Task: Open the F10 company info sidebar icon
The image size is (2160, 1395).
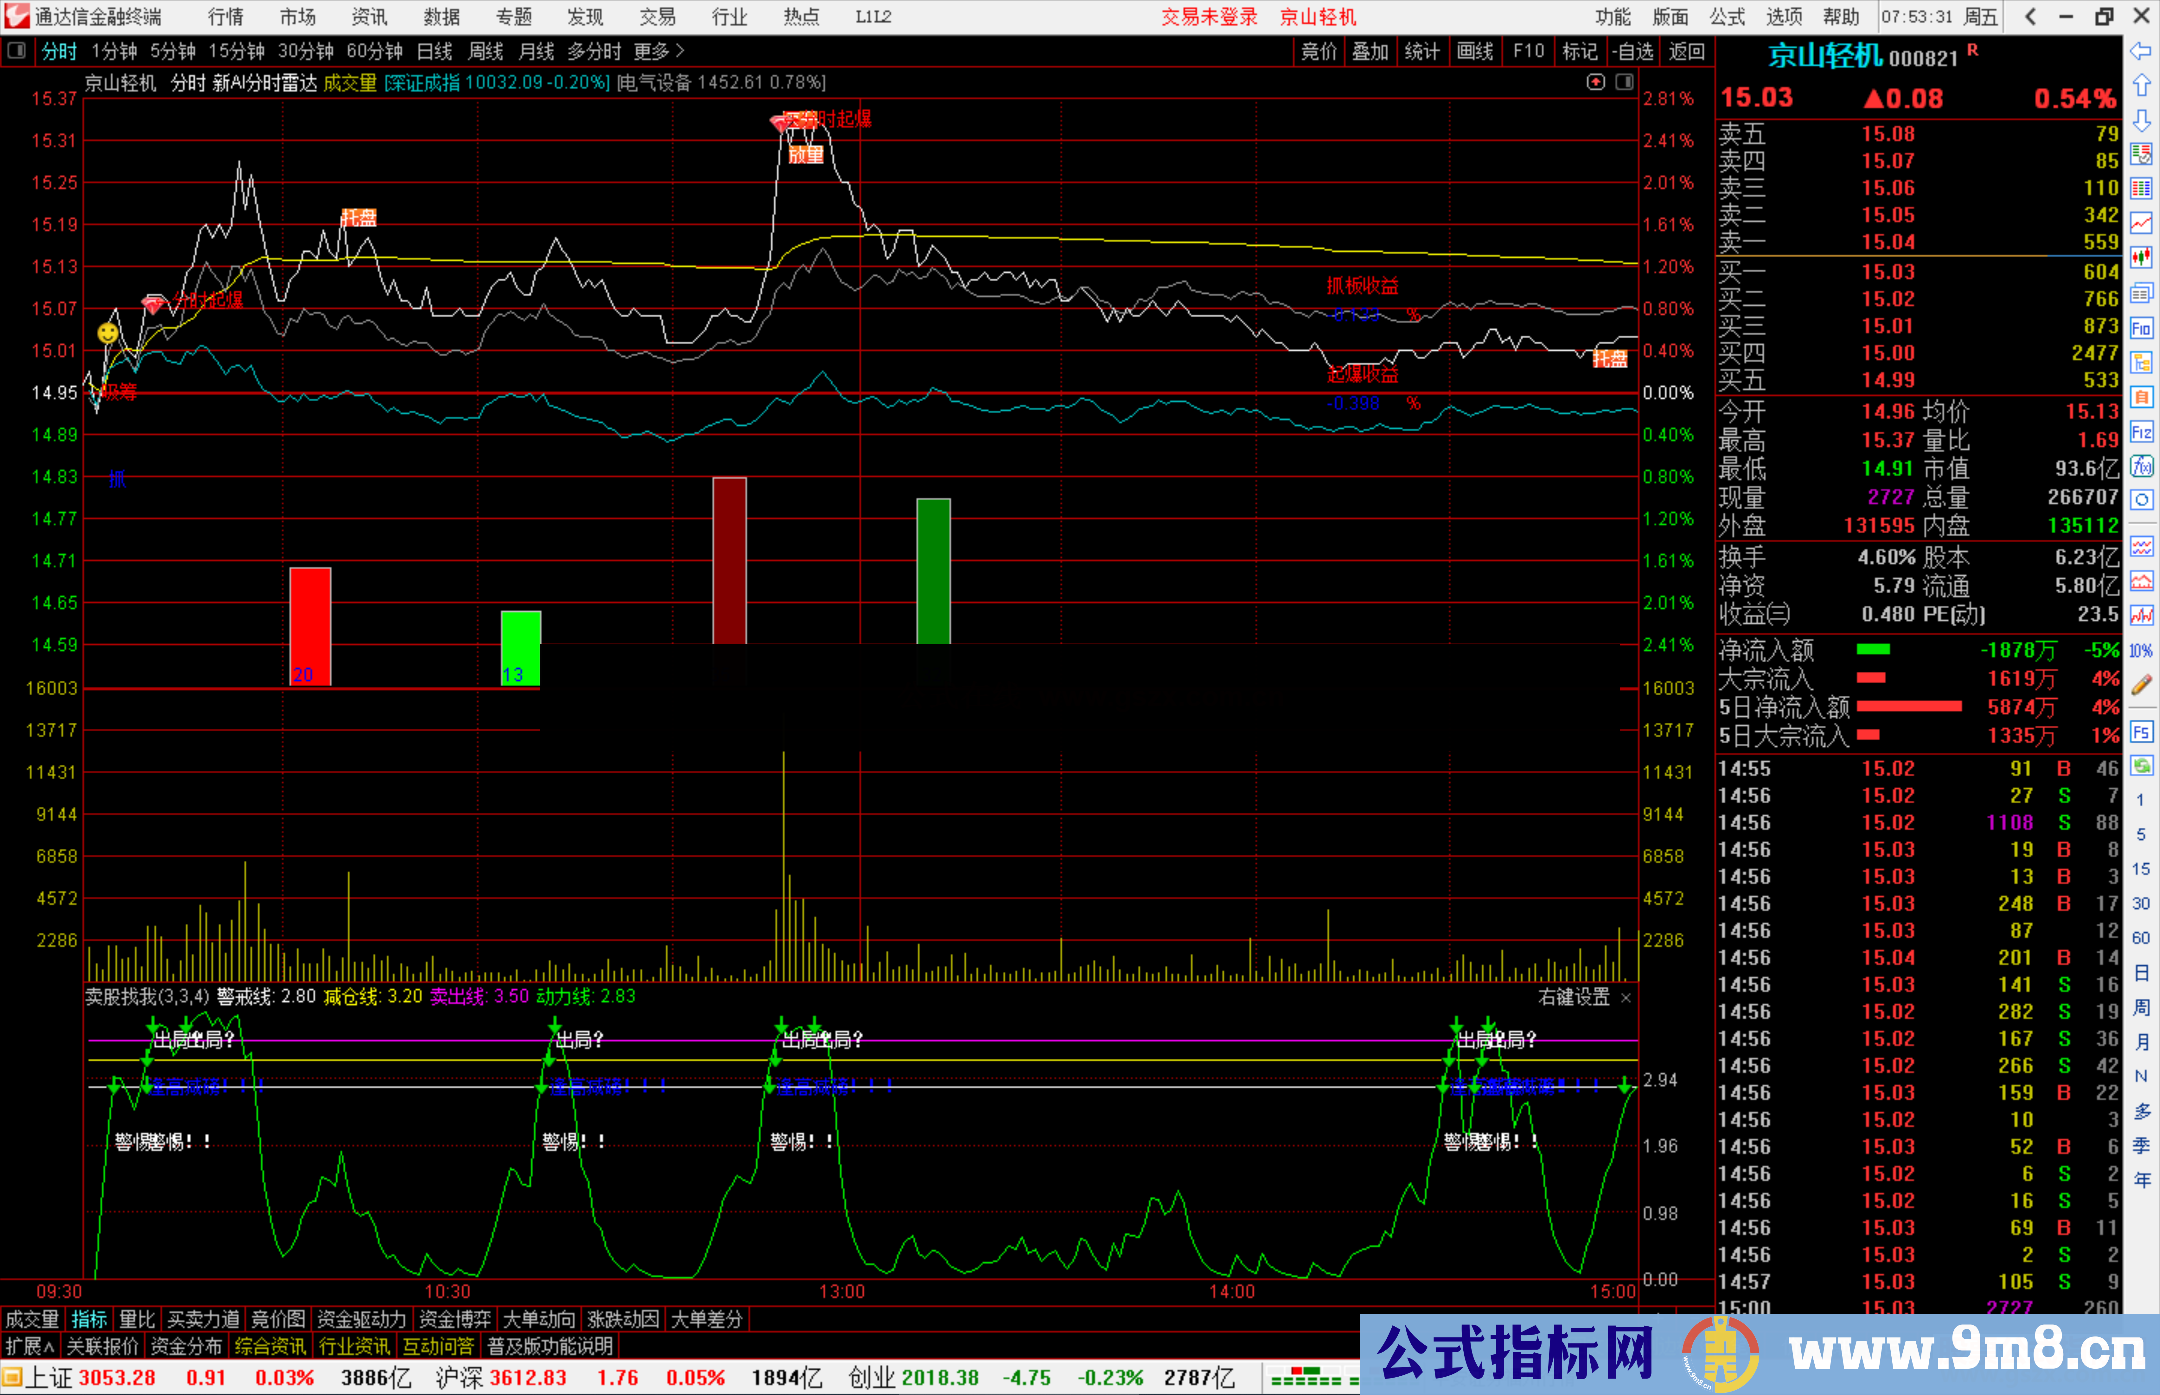Action: pyautogui.click(x=2141, y=328)
